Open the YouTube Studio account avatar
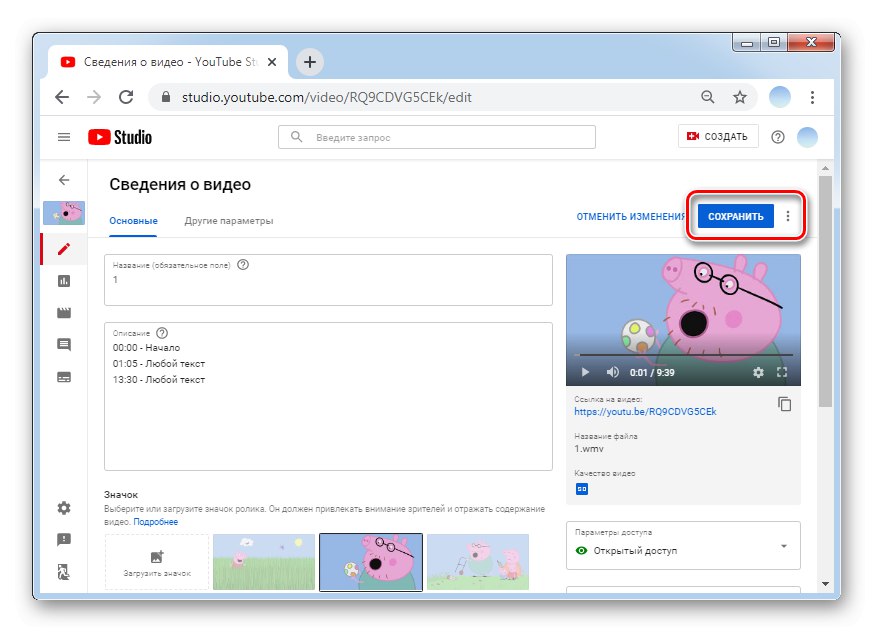Image resolution: width=874 pixels, height=633 pixels. point(807,137)
